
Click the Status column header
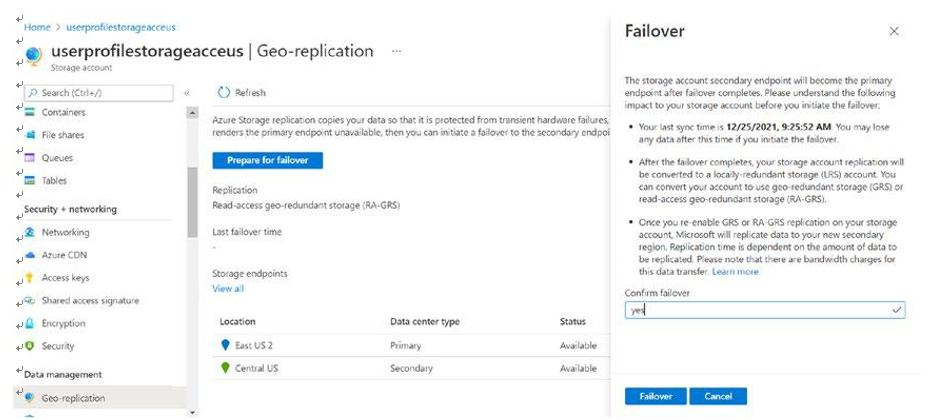click(x=572, y=321)
